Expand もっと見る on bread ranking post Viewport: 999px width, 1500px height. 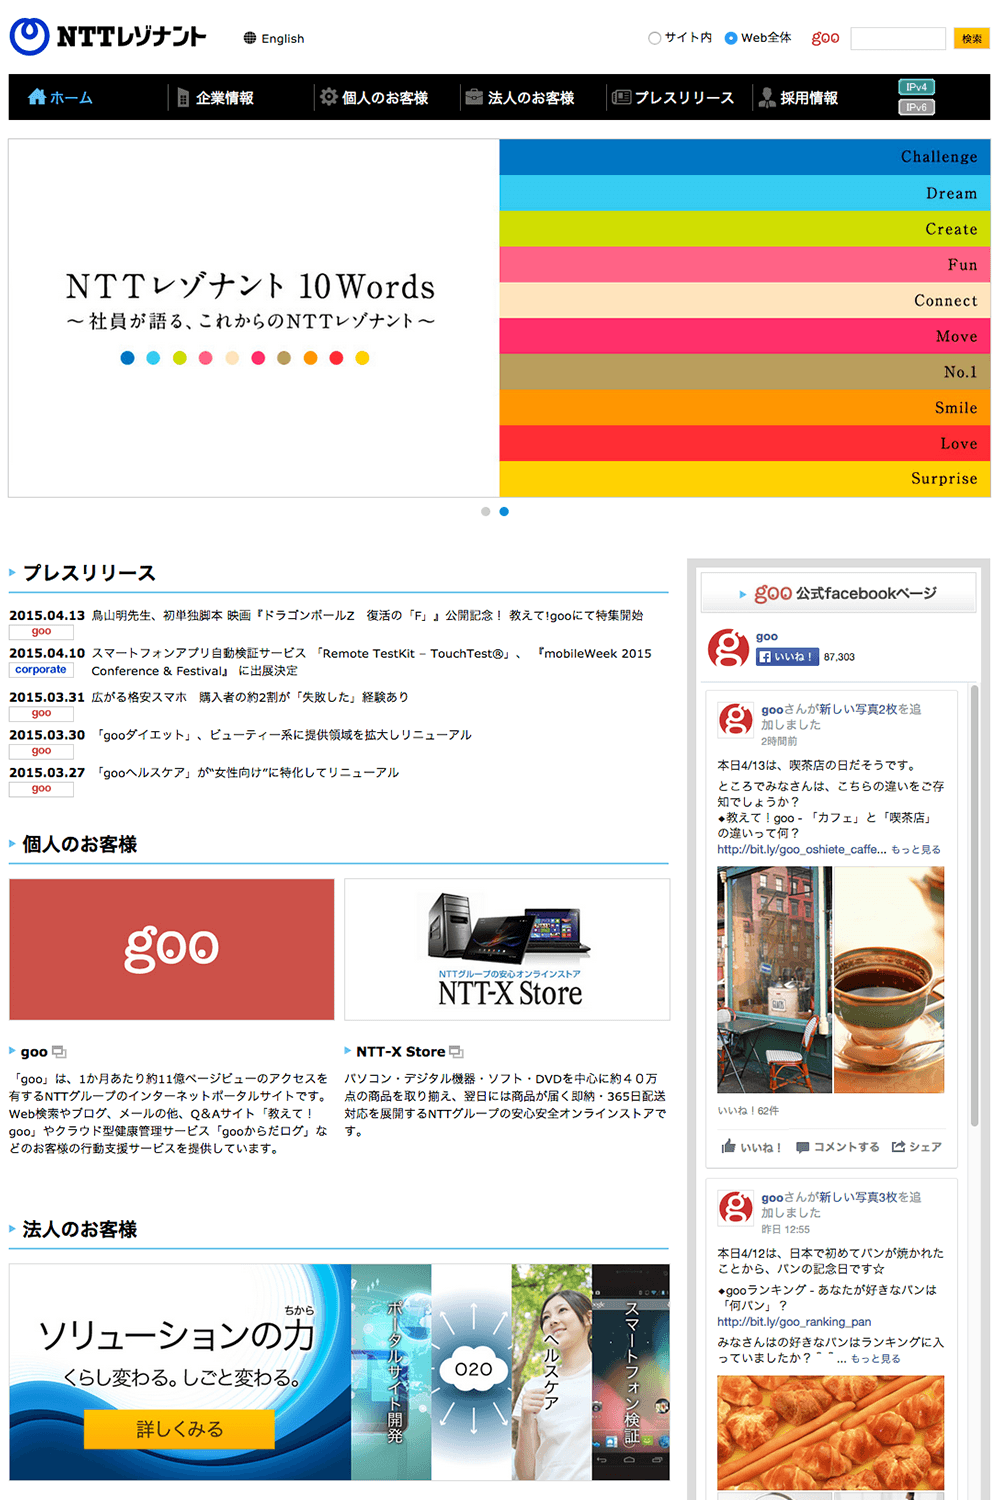pyautogui.click(x=875, y=1359)
